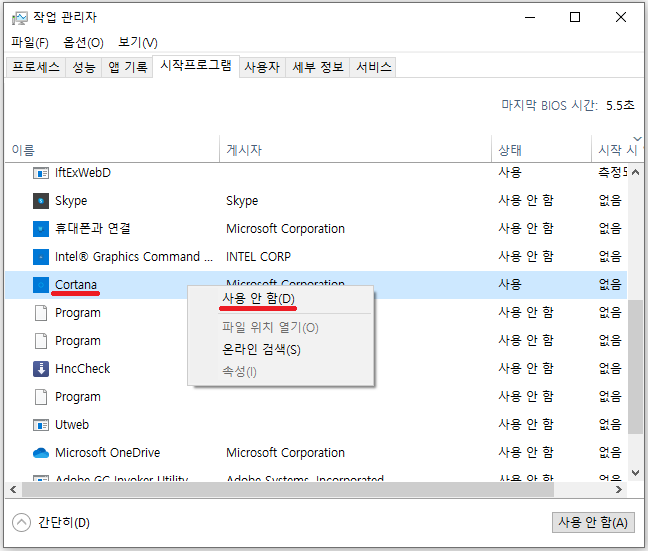Sort by the 게시자 column header
This screenshot has width=648, height=551.
click(x=355, y=150)
